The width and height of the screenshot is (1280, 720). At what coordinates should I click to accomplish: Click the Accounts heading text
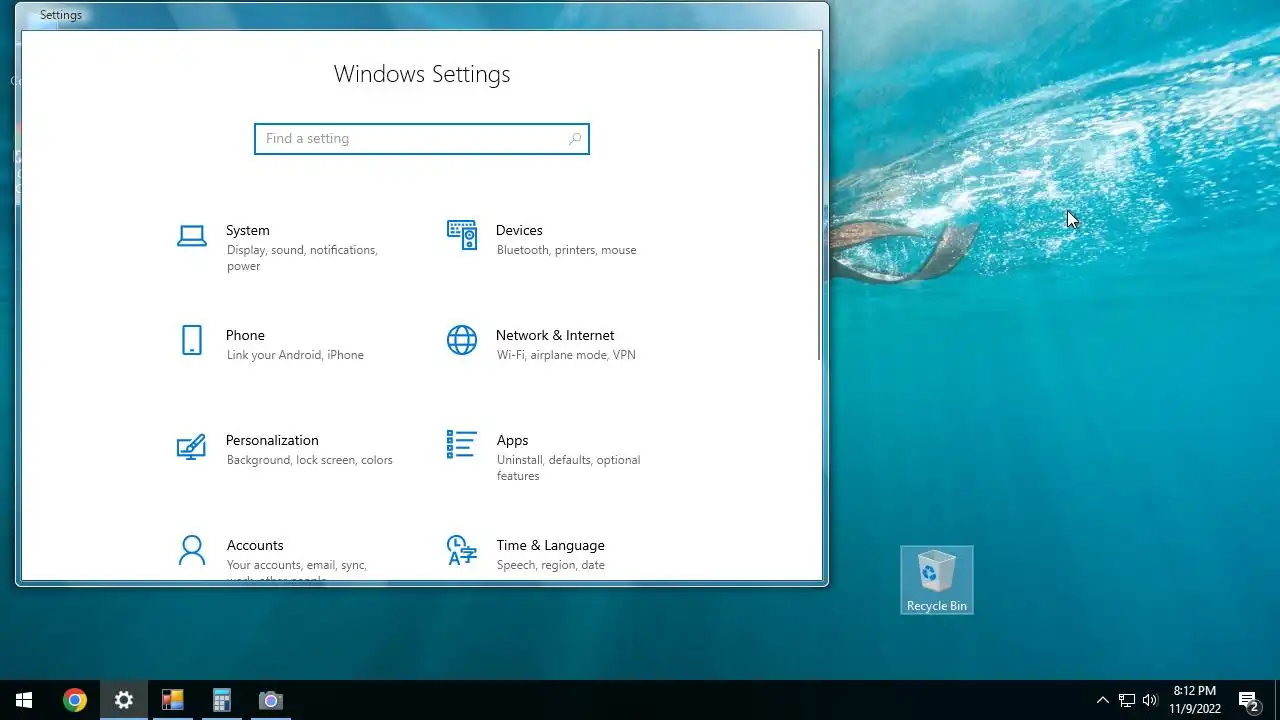click(255, 545)
